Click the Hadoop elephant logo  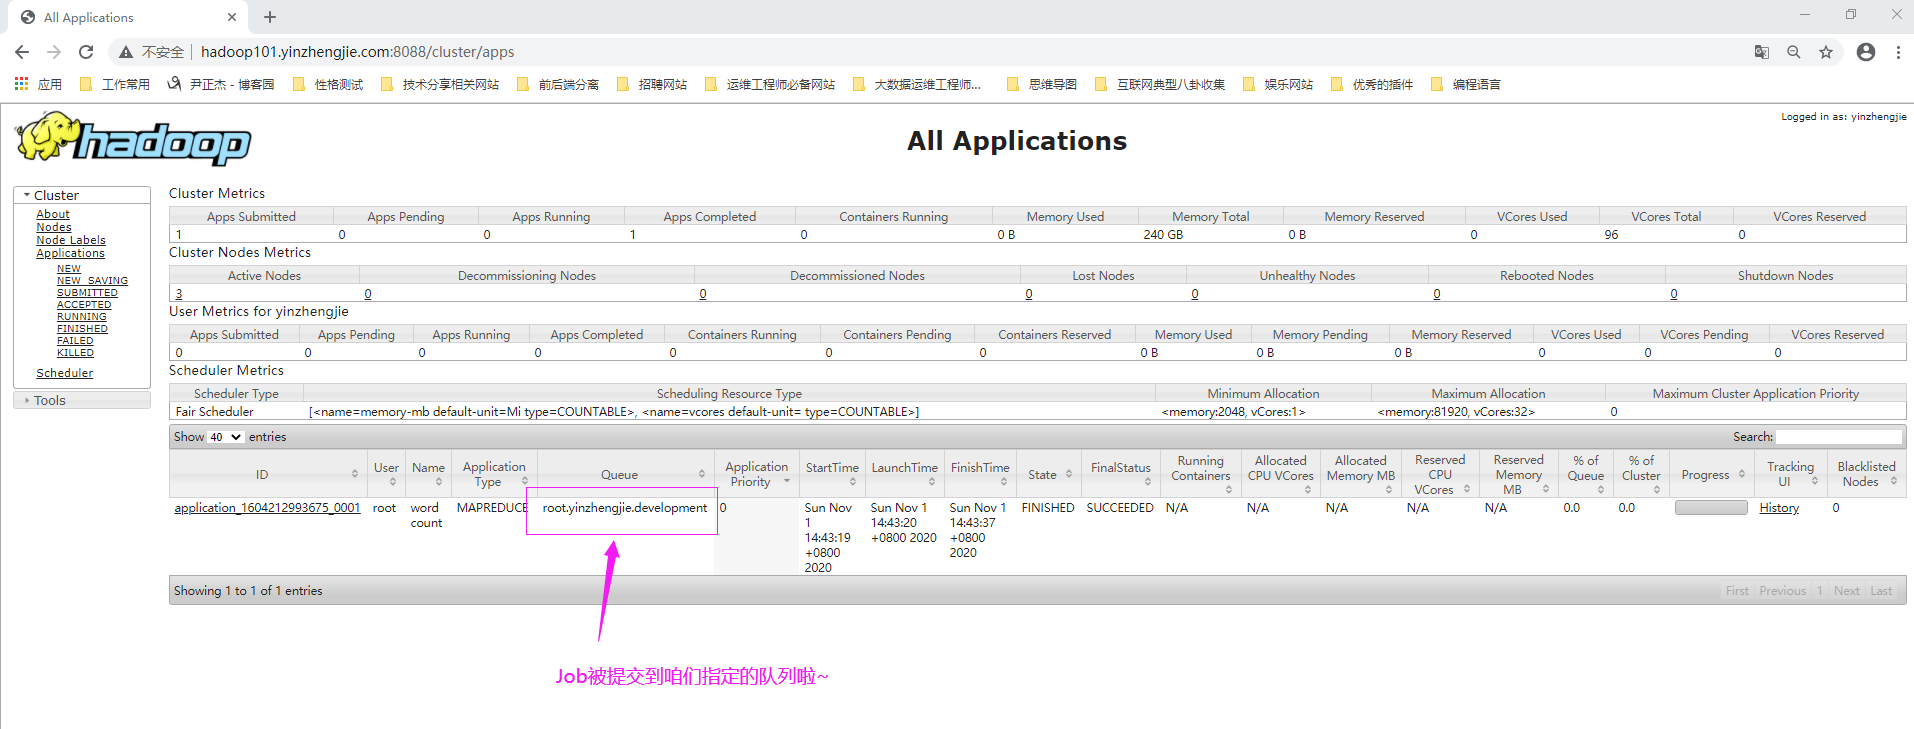[x=133, y=139]
